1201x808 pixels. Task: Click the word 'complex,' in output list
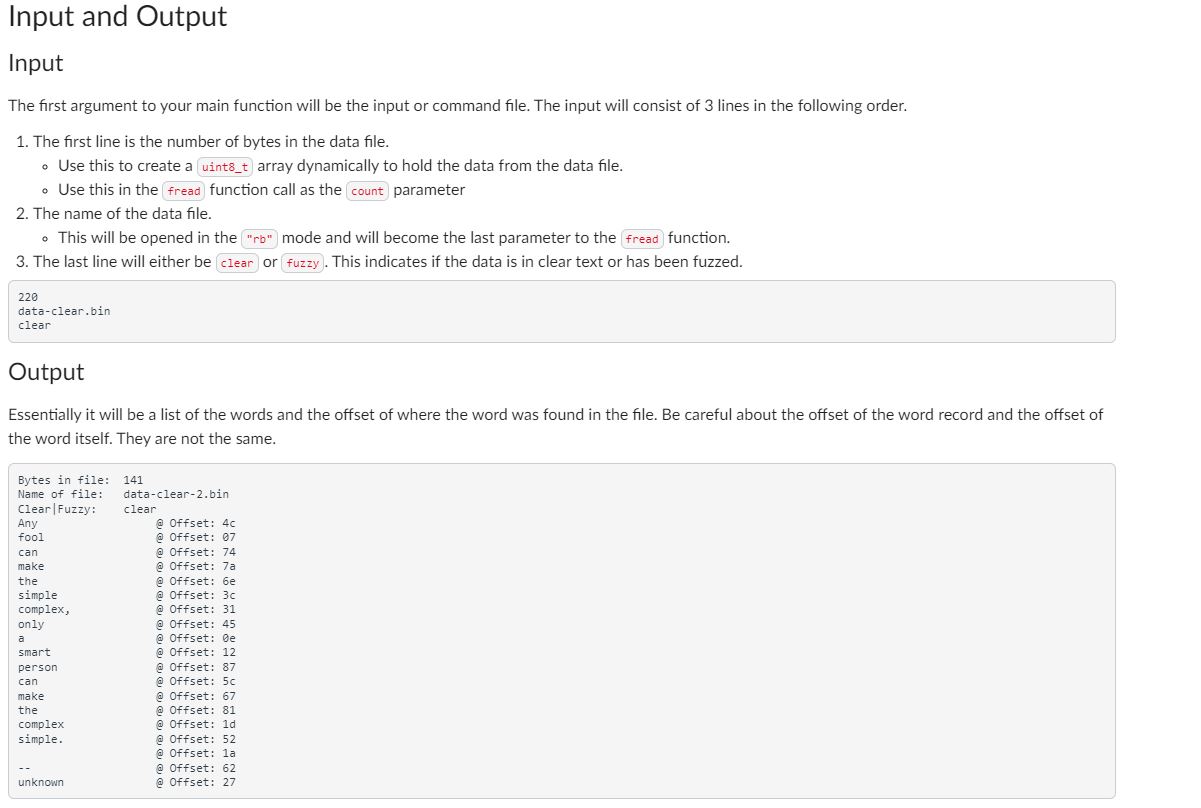coord(44,609)
